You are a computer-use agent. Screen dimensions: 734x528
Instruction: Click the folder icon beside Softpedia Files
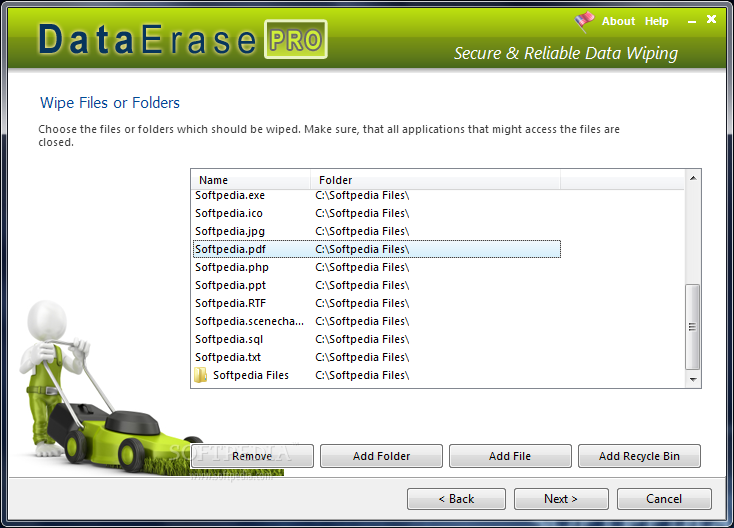(200, 375)
